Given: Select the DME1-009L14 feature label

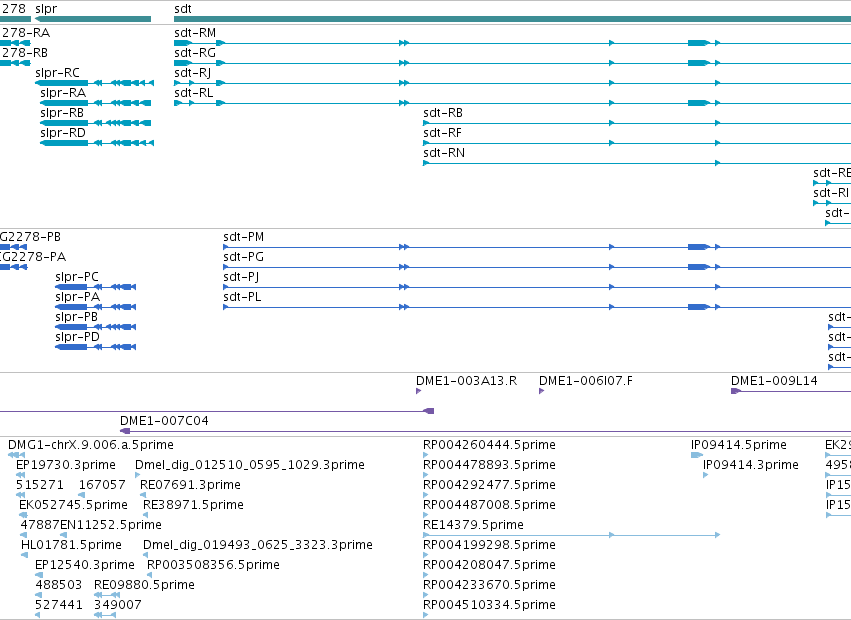Looking at the screenshot, I should click(774, 381).
